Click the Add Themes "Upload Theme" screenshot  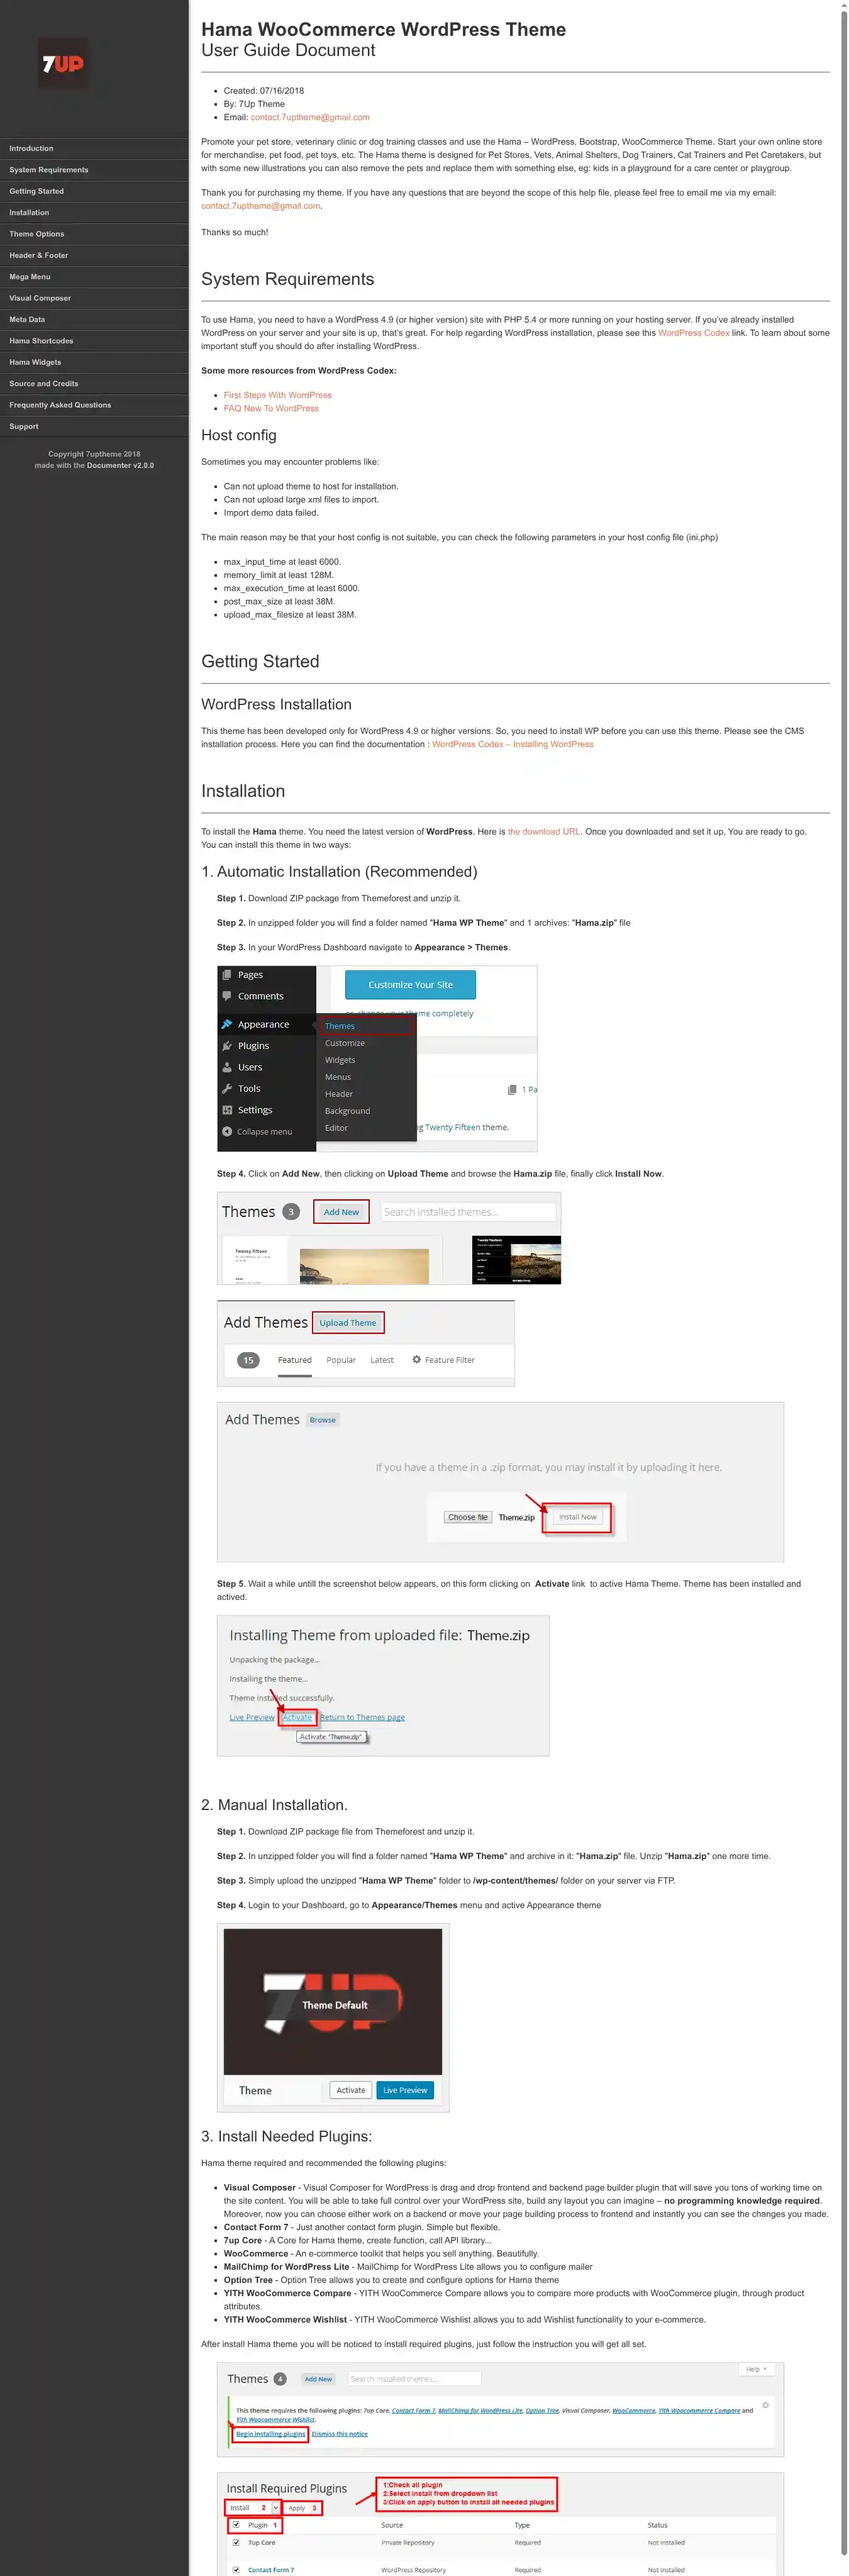pyautogui.click(x=366, y=1343)
